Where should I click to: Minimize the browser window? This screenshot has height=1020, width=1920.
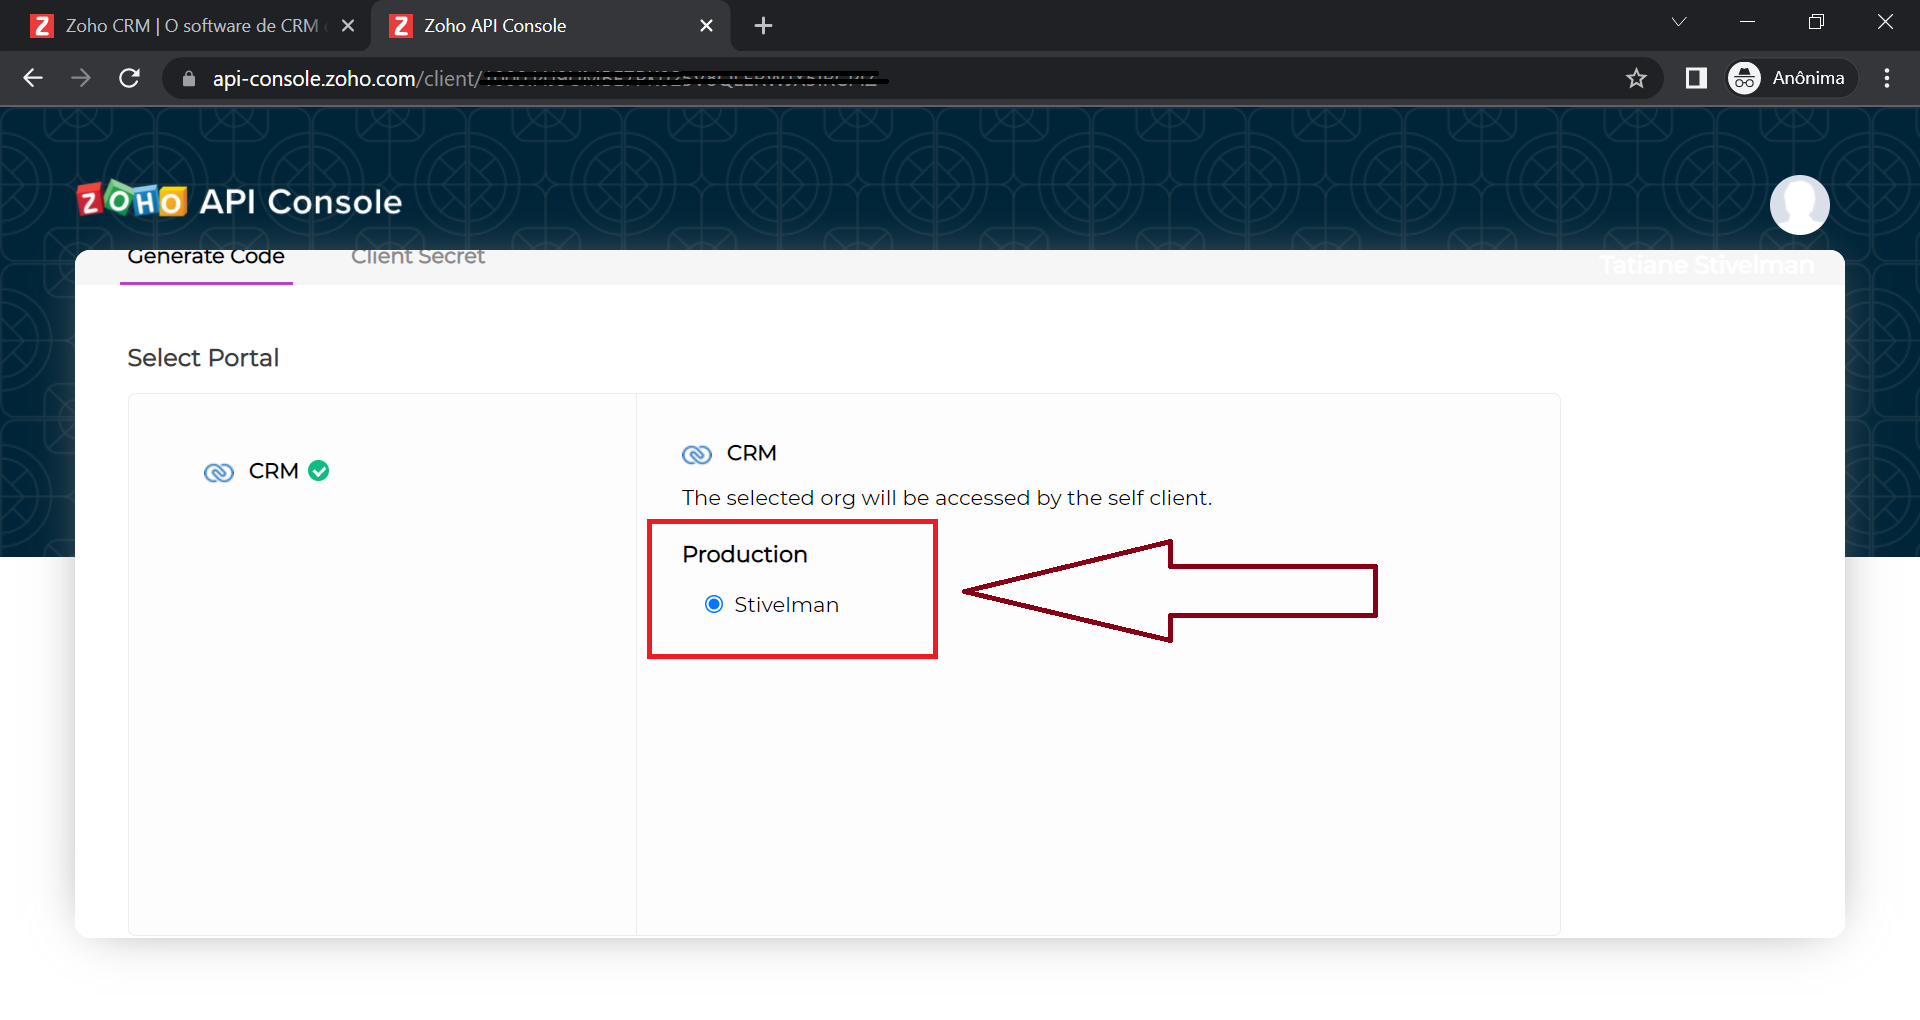coord(1747,22)
